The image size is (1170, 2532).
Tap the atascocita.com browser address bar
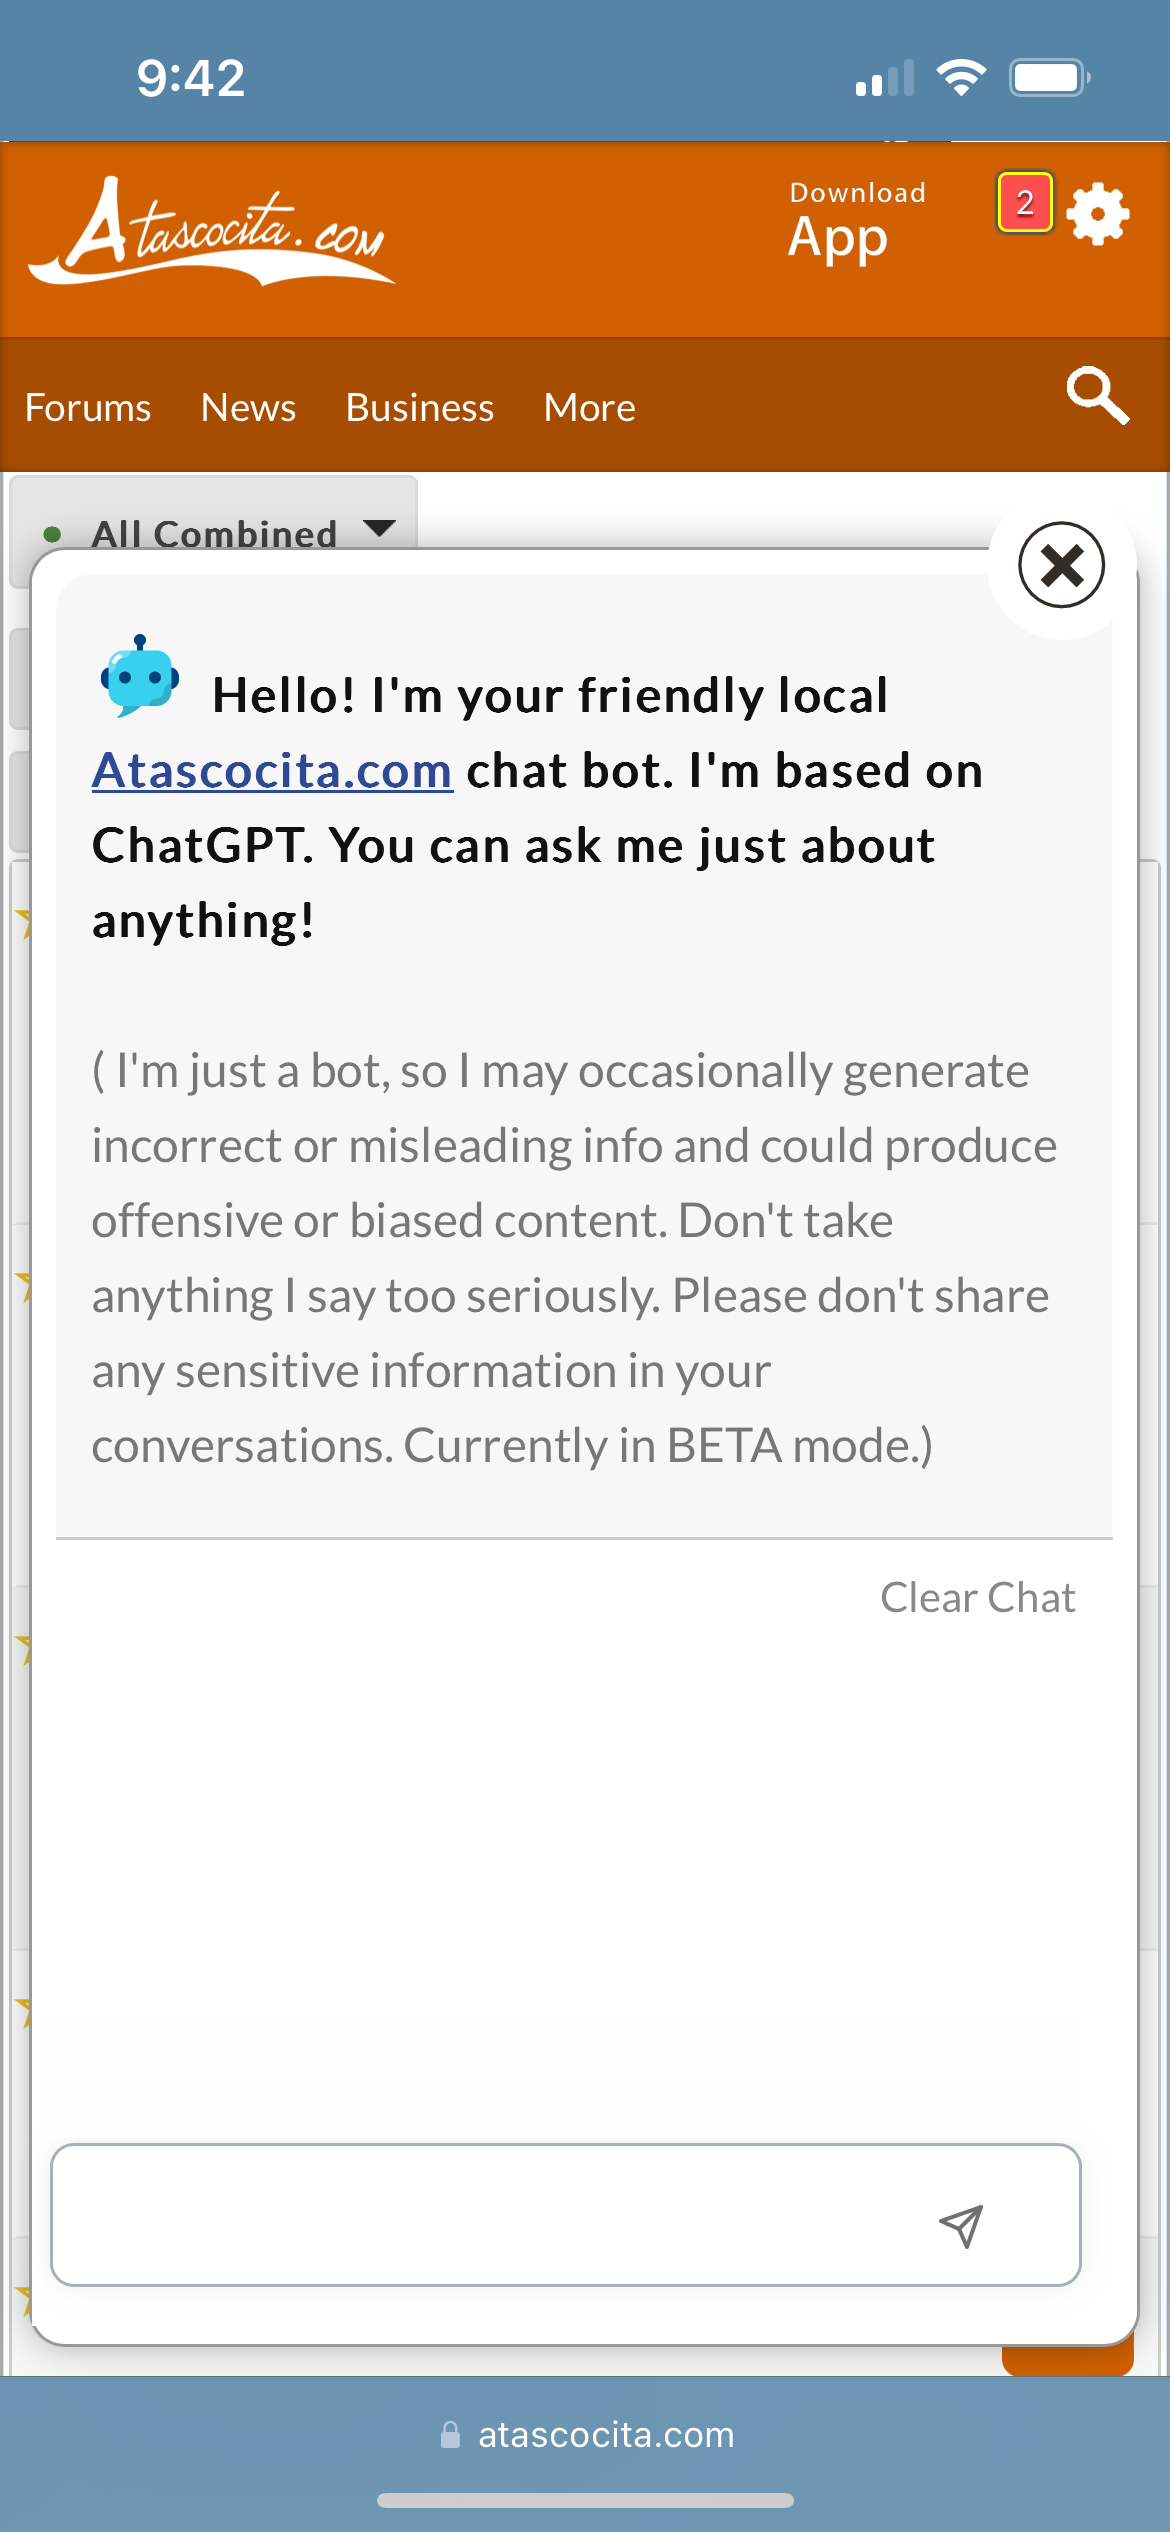pyautogui.click(x=606, y=2435)
